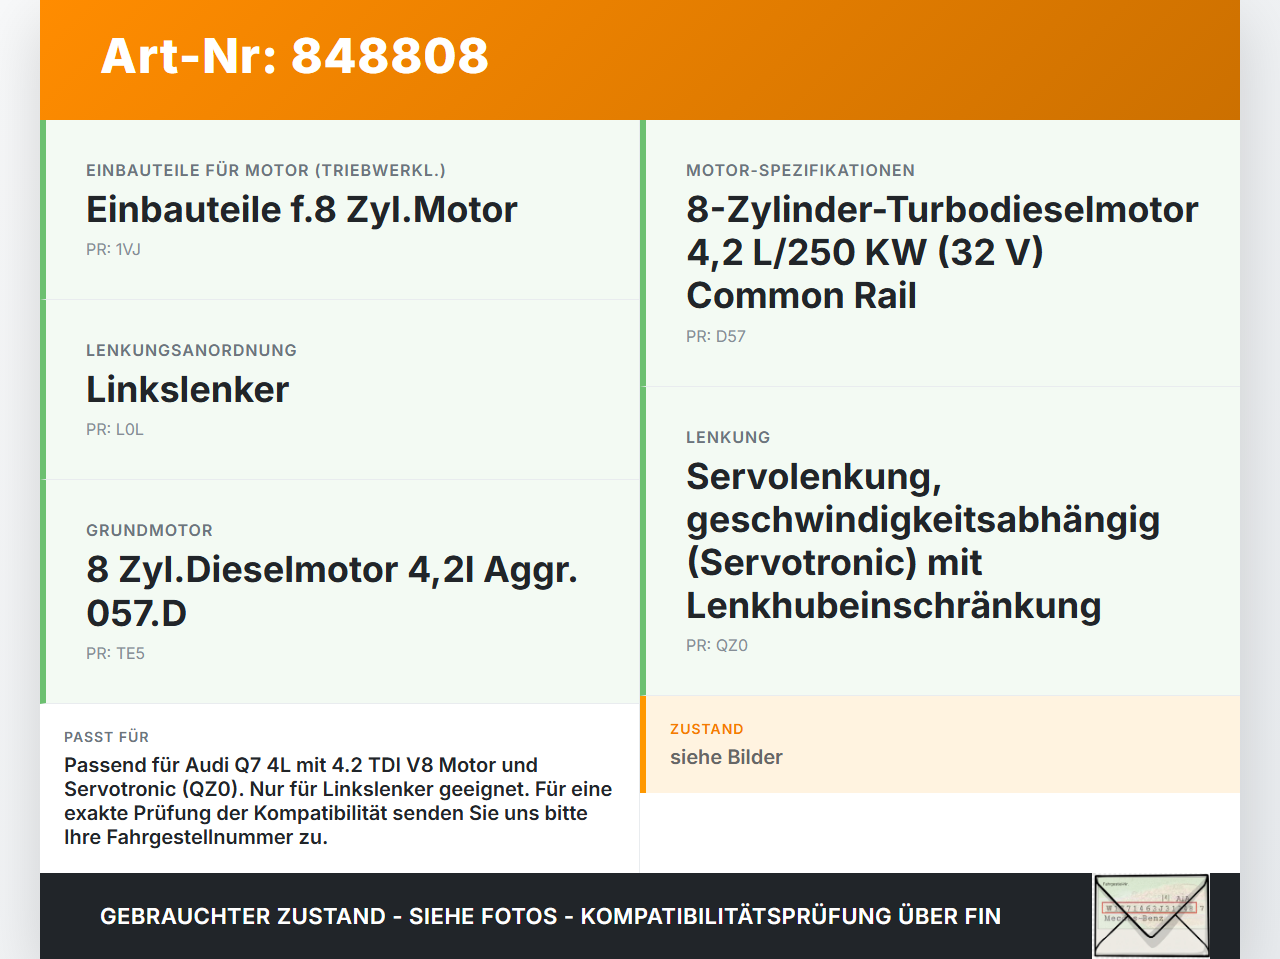1280x959 pixels.
Task: Click label 'EINBAUTEILE FÜR MOTOR (TRIEBWERKL.)'
Action: pos(266,170)
